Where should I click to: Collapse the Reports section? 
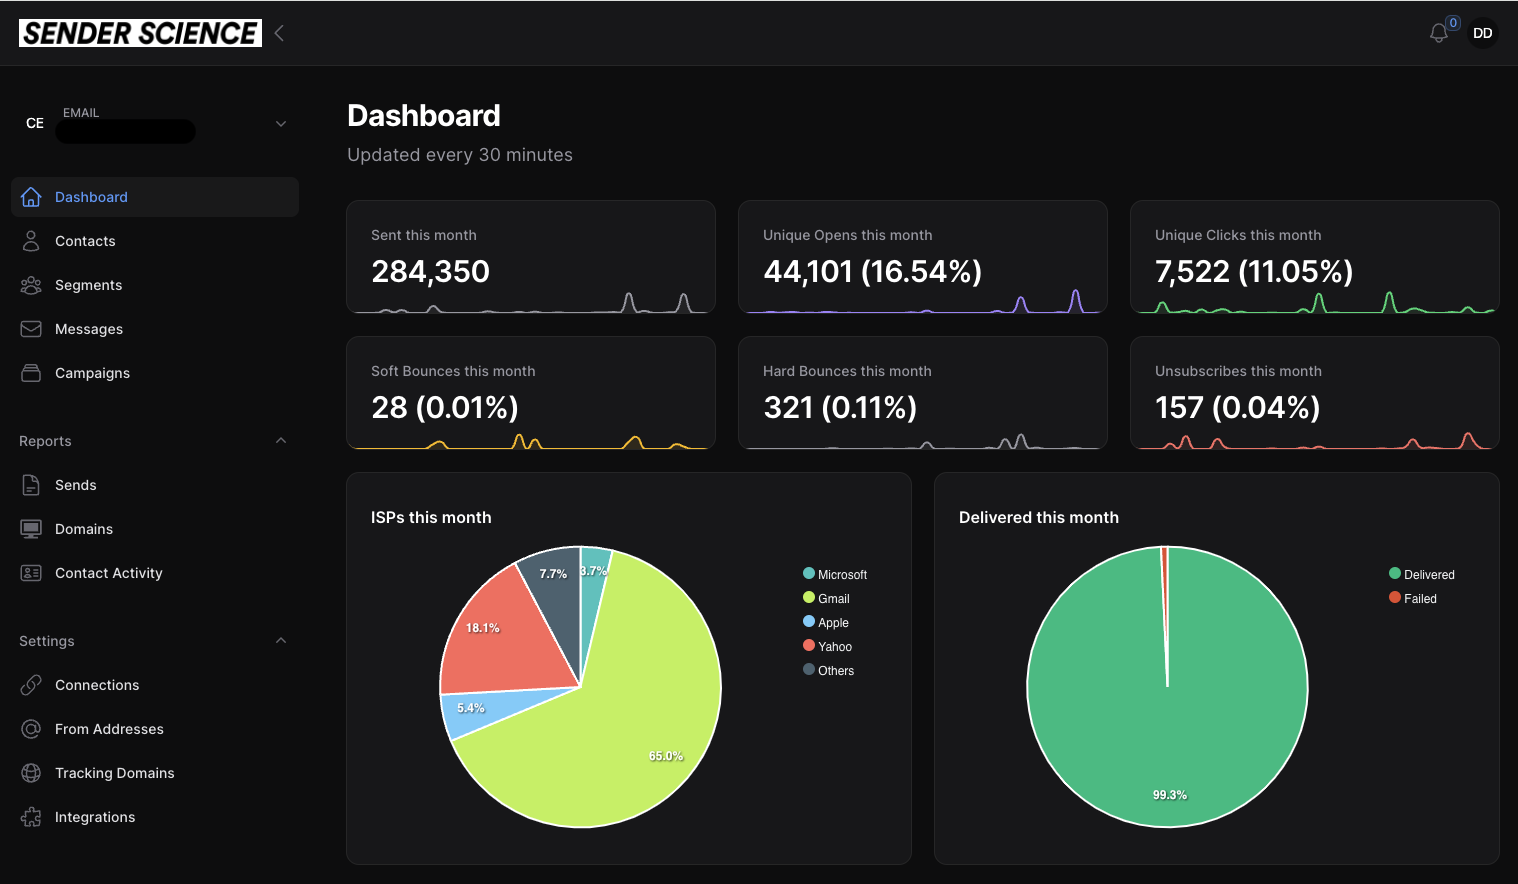281,441
